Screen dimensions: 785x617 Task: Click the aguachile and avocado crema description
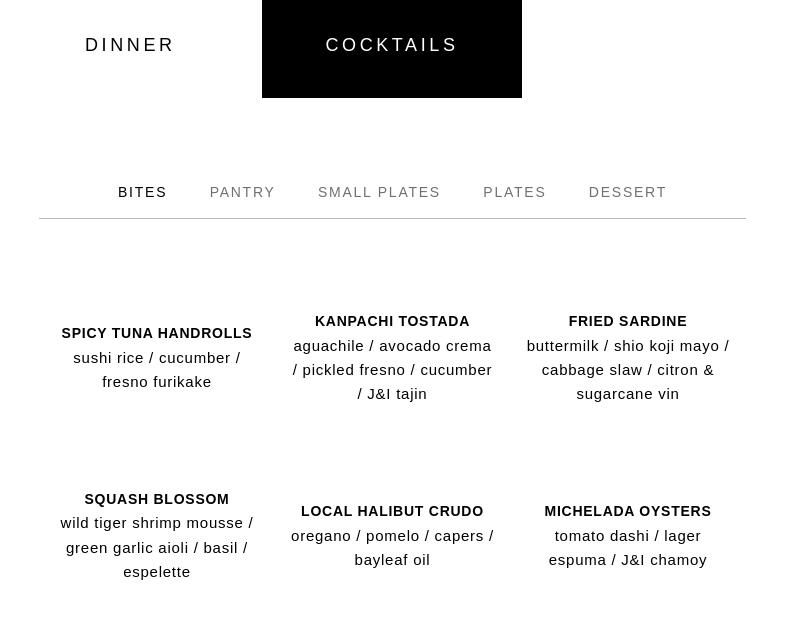[392, 369]
